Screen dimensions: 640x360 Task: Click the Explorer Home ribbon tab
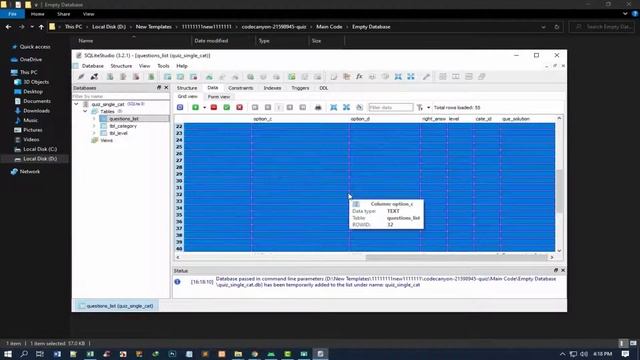coord(38,14)
